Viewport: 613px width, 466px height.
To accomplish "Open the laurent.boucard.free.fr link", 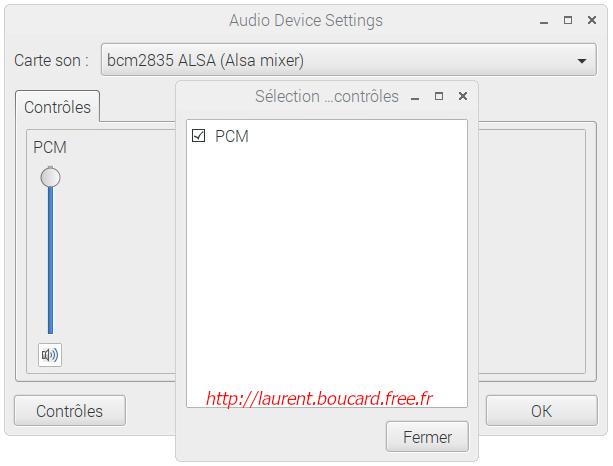I will 319,398.
